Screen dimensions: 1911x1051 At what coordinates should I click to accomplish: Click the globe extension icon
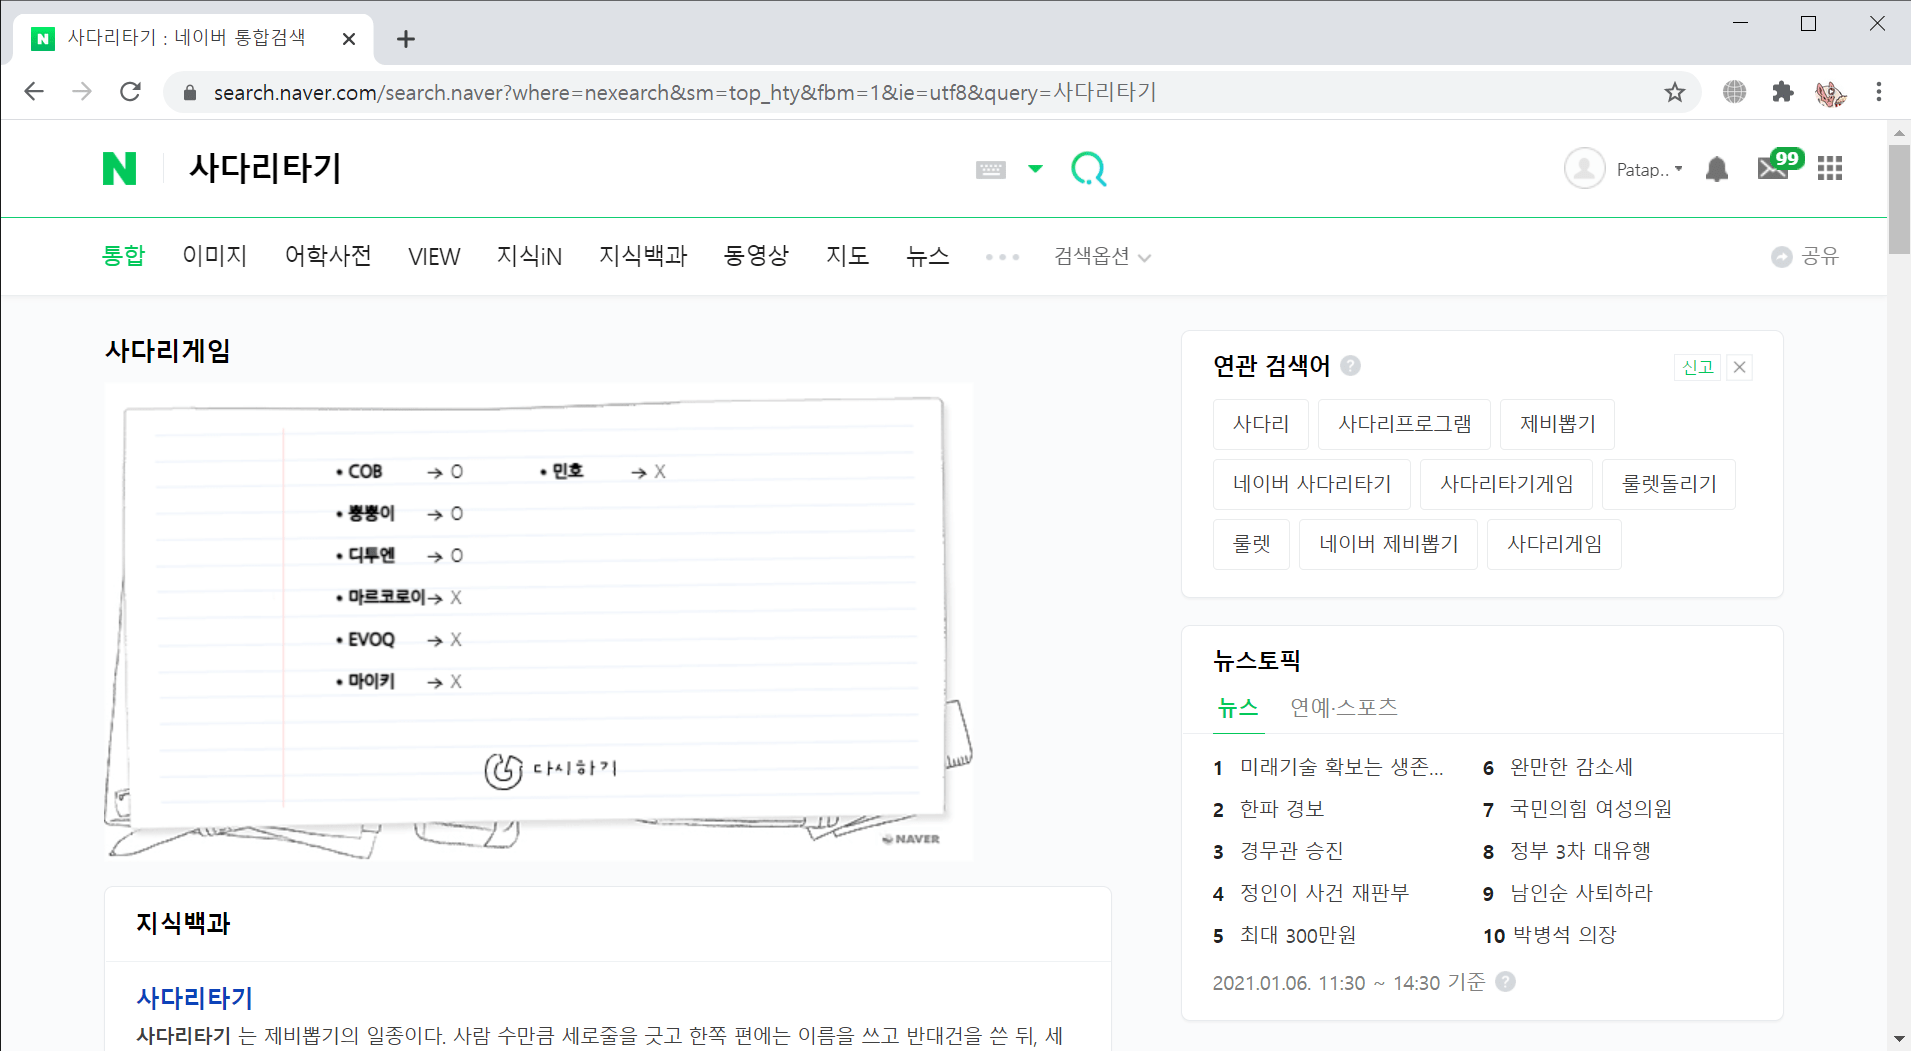click(1735, 92)
